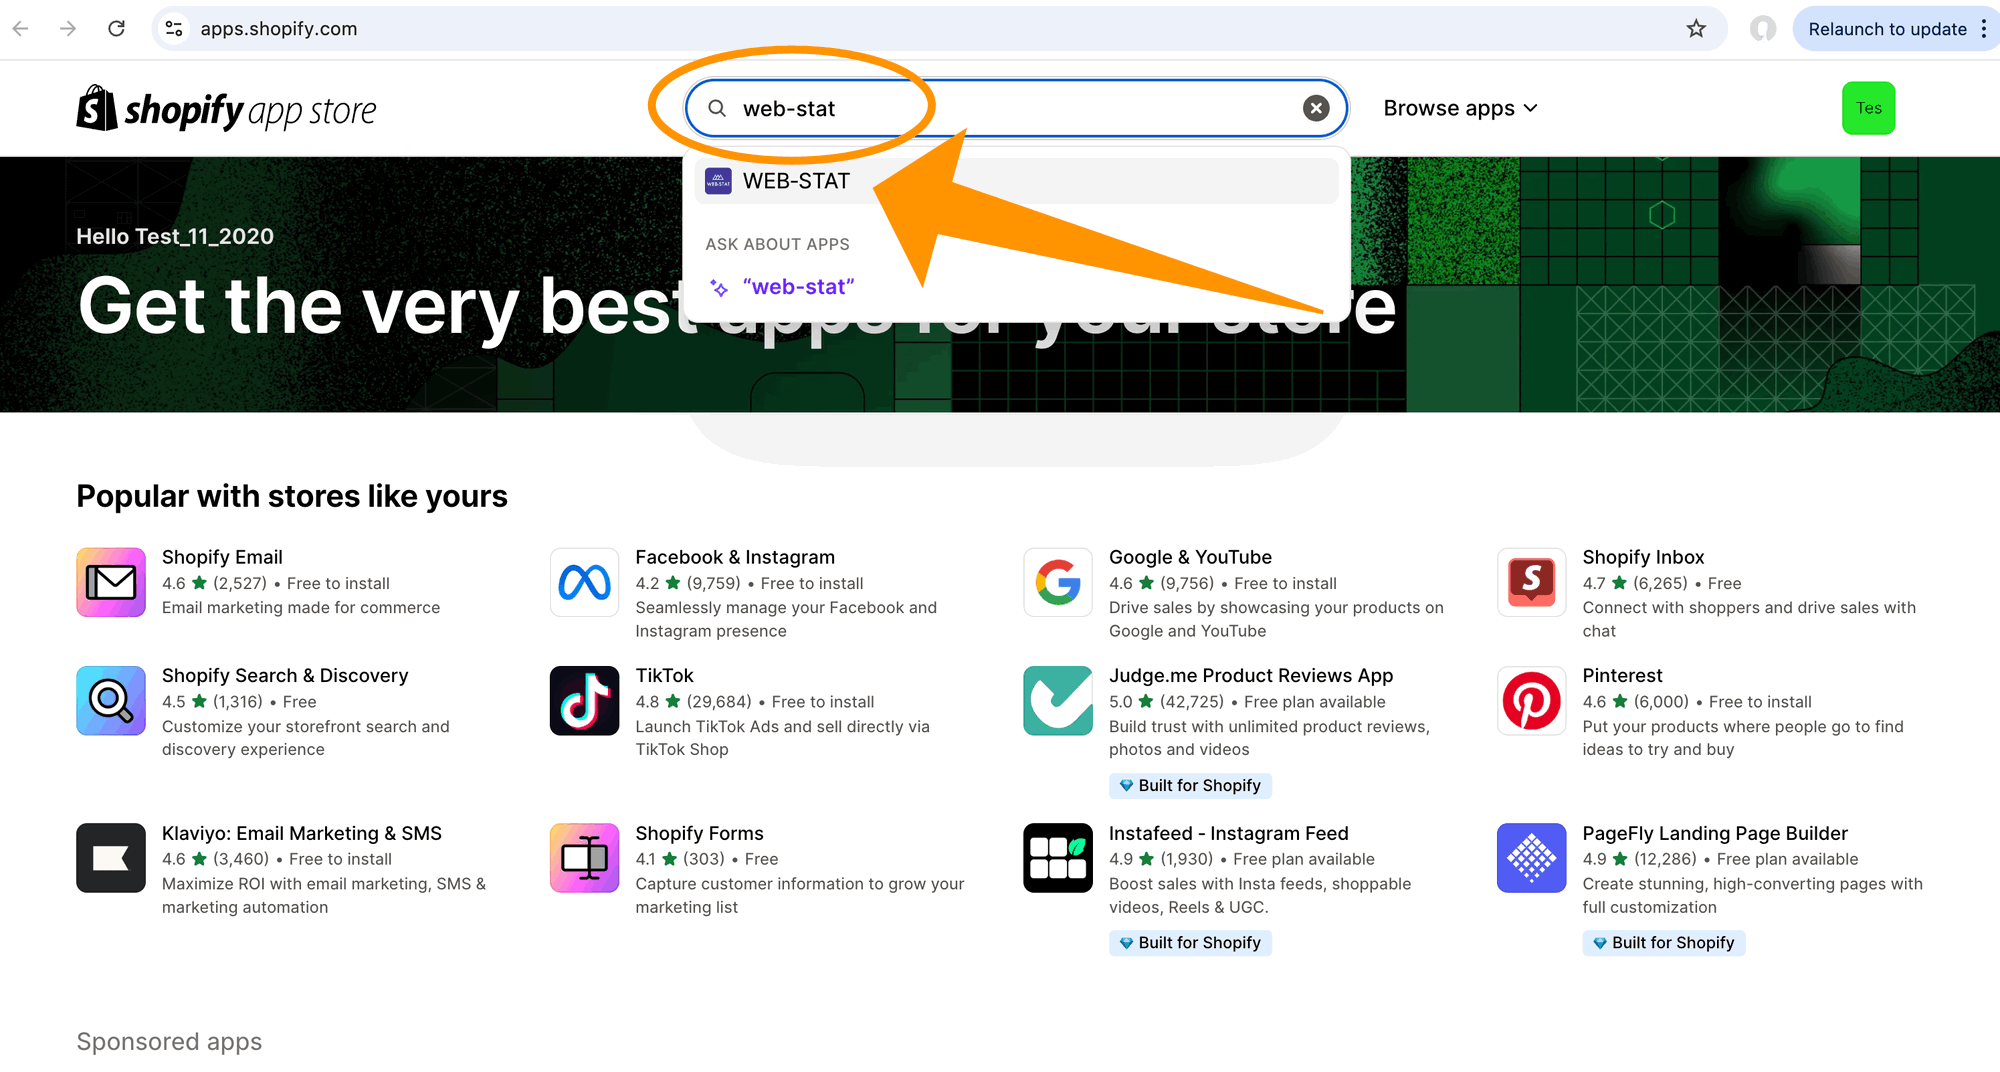Click into the web-stat search field
The height and width of the screenshot is (1072, 2000).
[x=1015, y=108]
